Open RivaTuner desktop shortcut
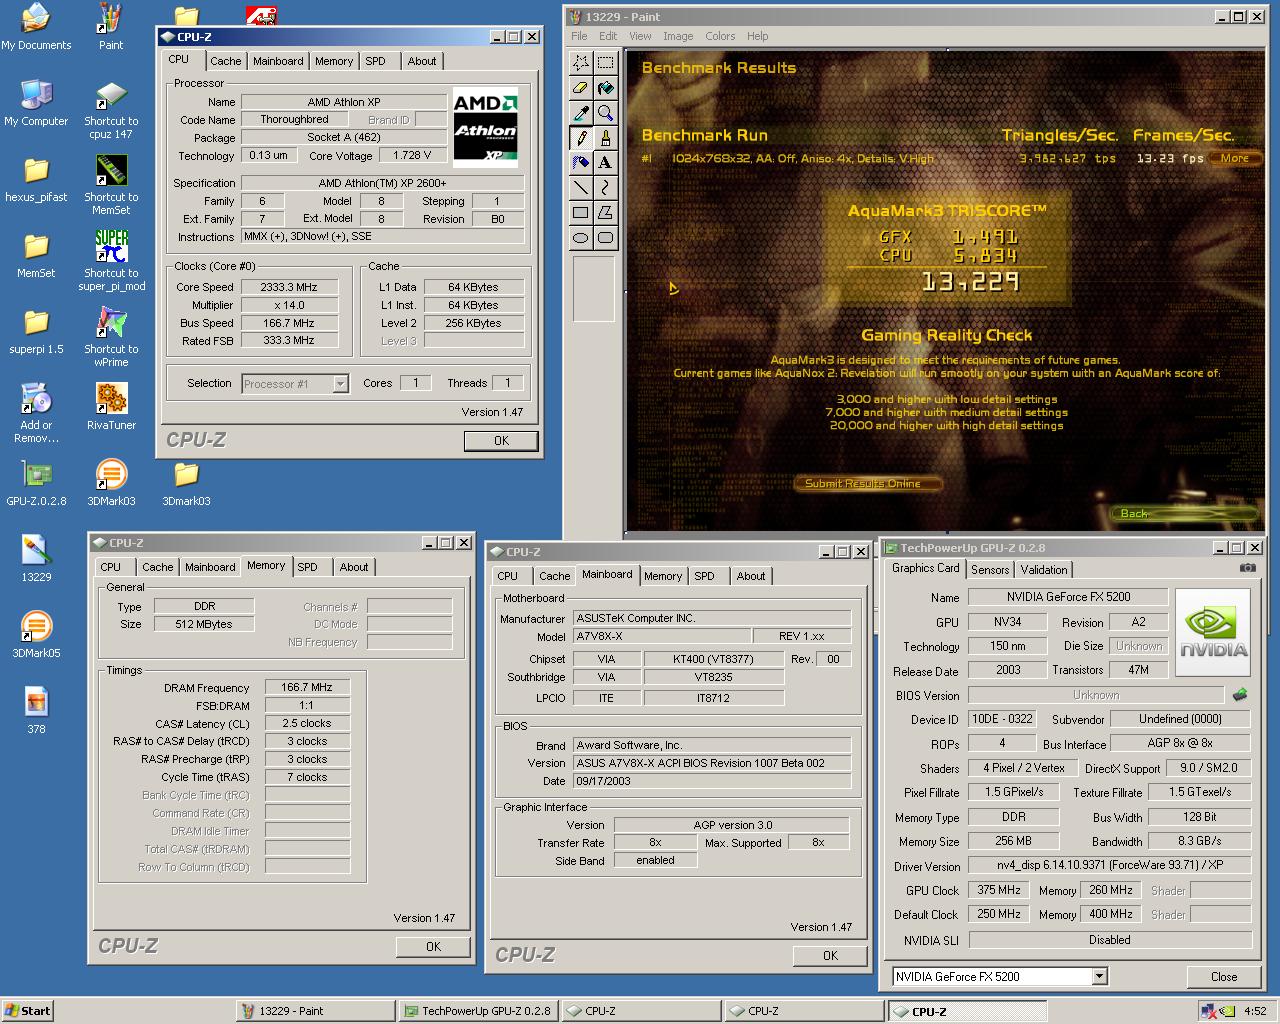The width and height of the screenshot is (1280, 1024). (111, 406)
